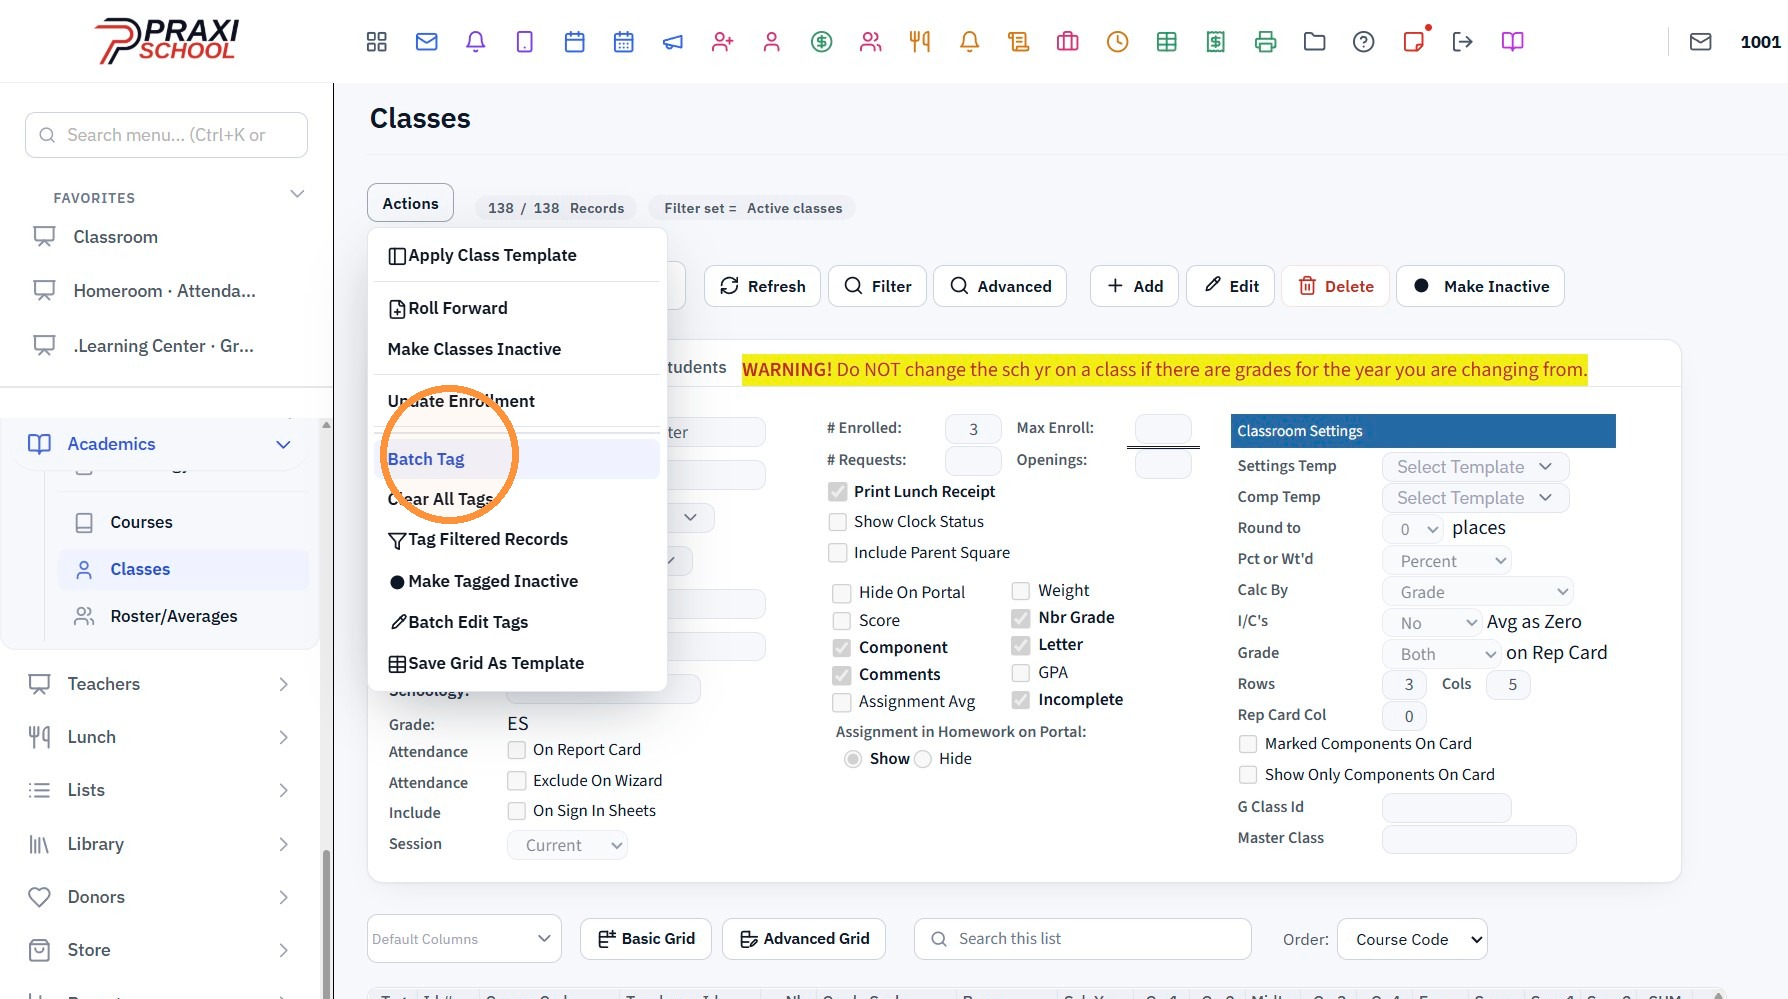This screenshot has width=1788, height=999.
Task: Open the dashboard grid icon in top toolbar
Action: (x=376, y=42)
